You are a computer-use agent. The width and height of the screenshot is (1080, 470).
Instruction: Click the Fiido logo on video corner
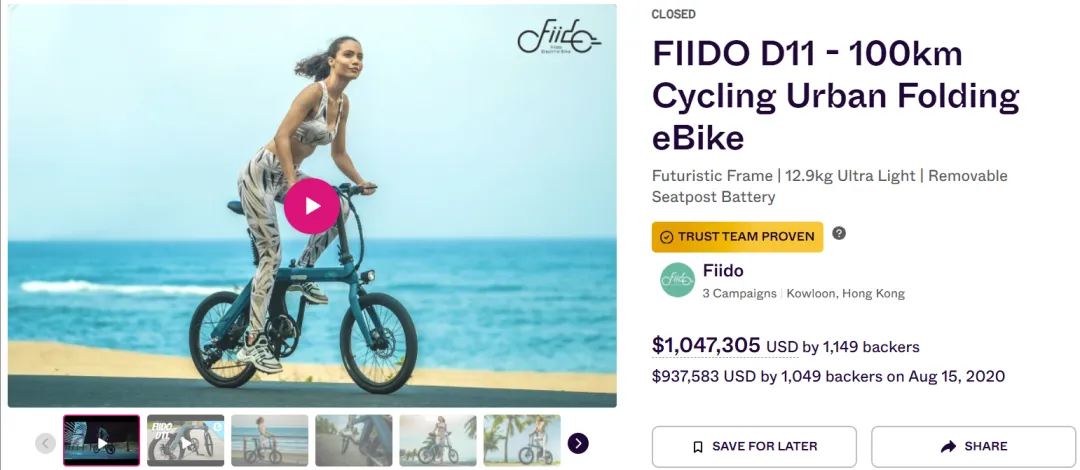click(x=559, y=37)
